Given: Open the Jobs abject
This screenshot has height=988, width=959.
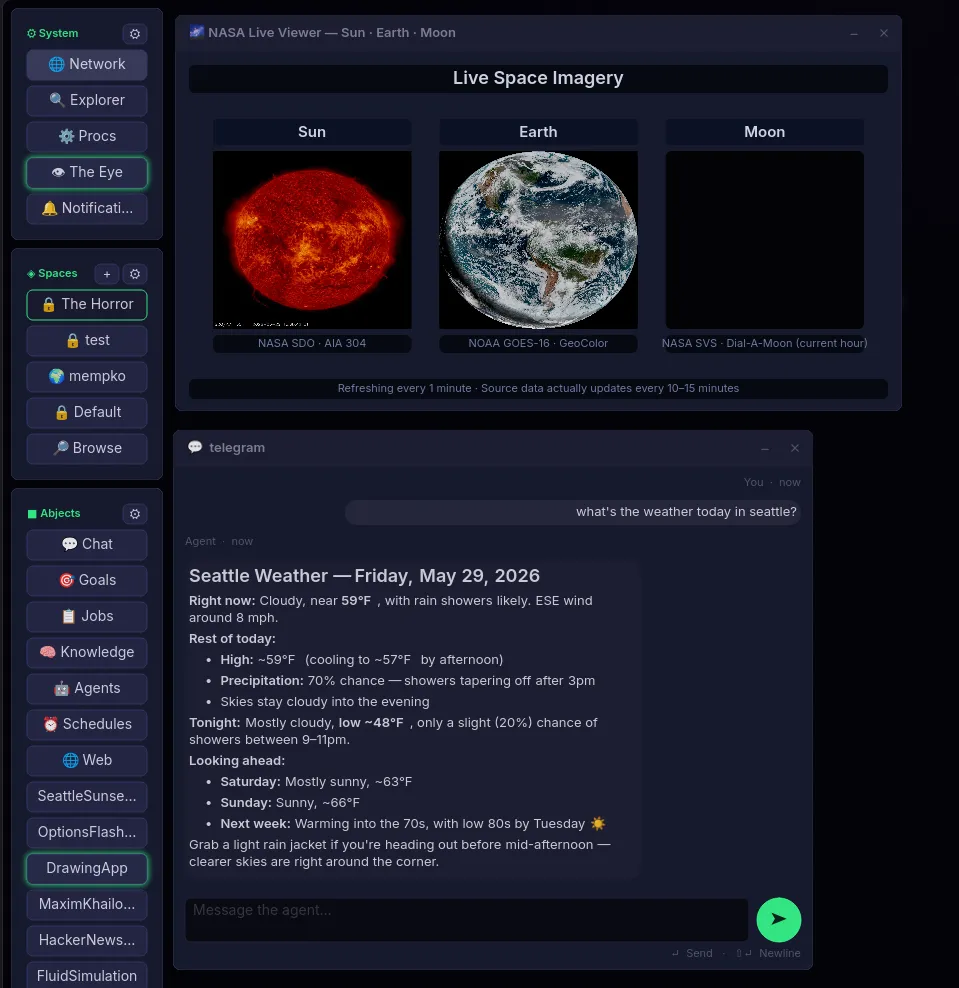Looking at the screenshot, I should pyautogui.click(x=87, y=616).
